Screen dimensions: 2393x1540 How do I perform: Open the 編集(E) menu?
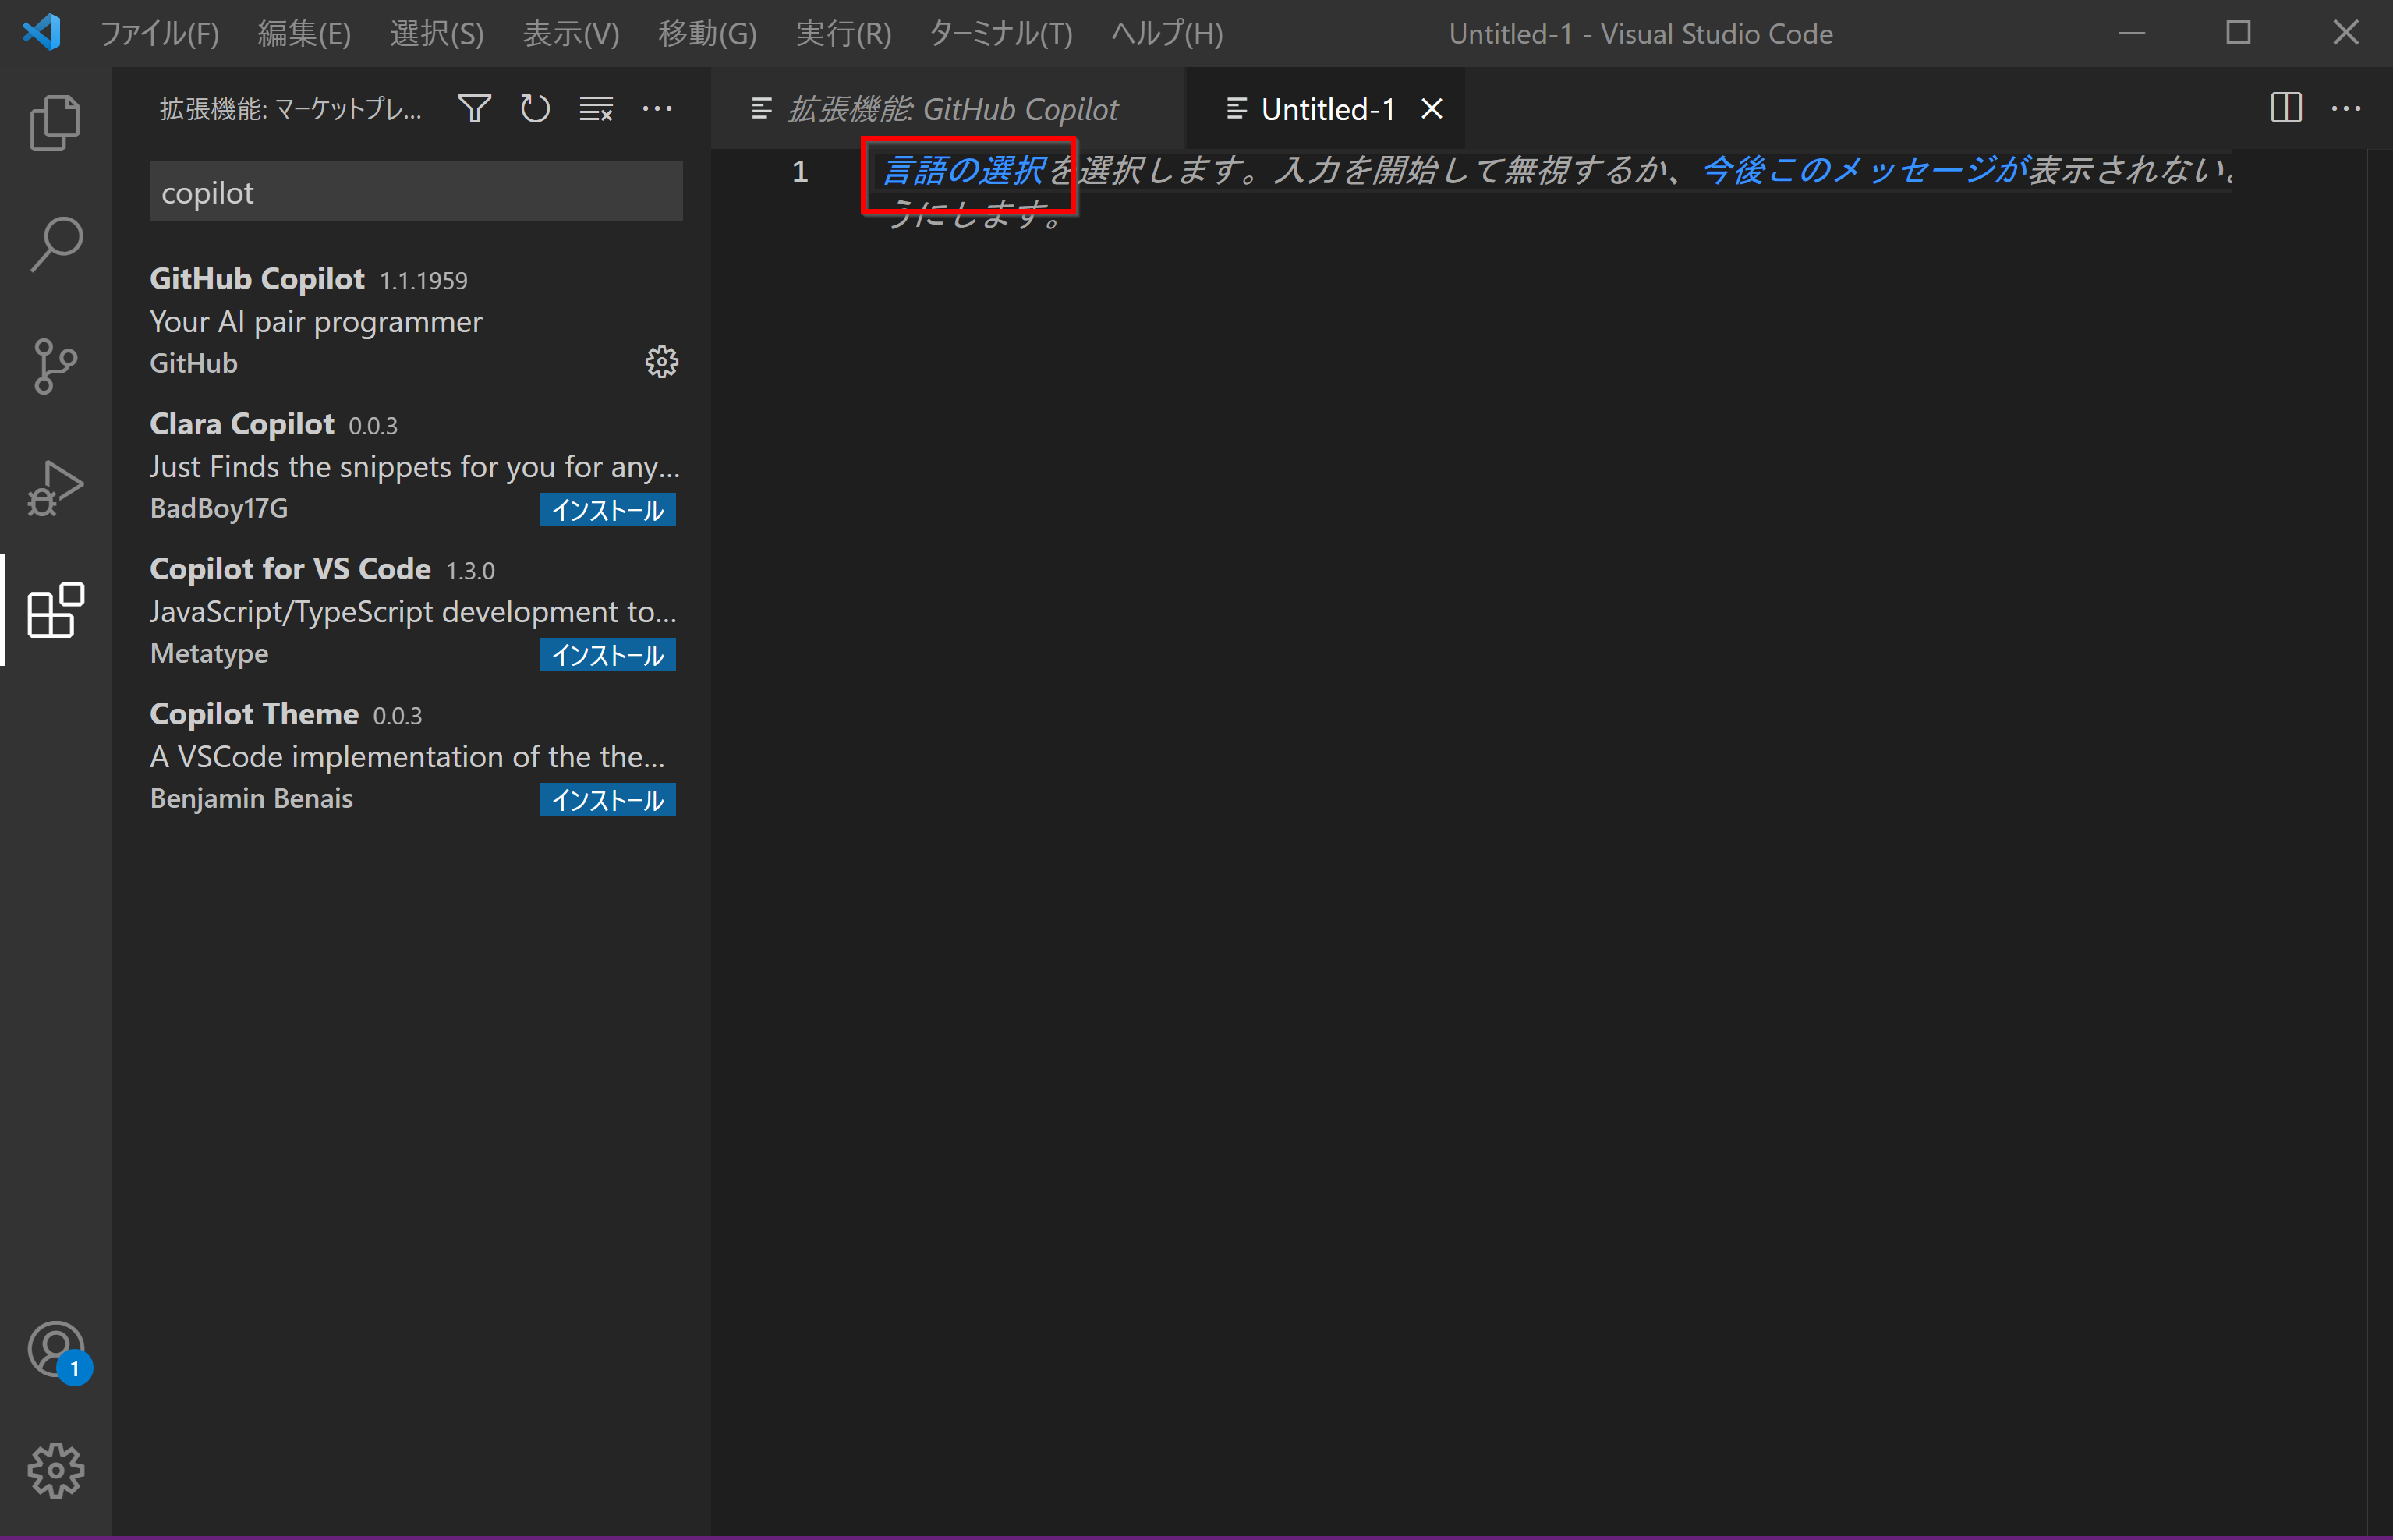coord(304,34)
